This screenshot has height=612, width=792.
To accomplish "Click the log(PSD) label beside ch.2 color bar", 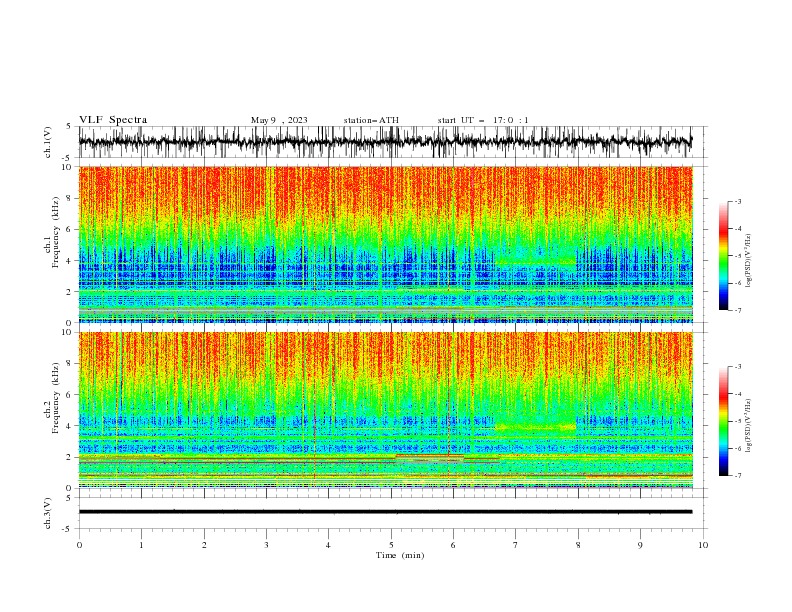I will pyautogui.click(x=749, y=426).
